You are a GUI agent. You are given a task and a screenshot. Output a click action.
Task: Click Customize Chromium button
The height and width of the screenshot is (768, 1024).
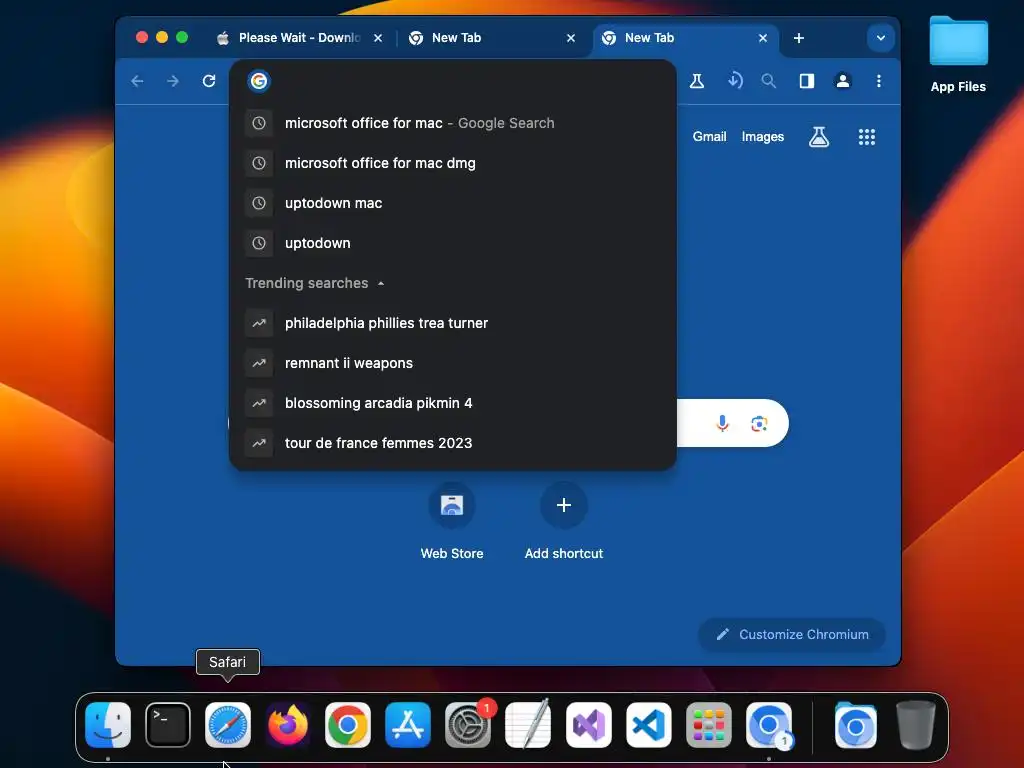coord(792,634)
